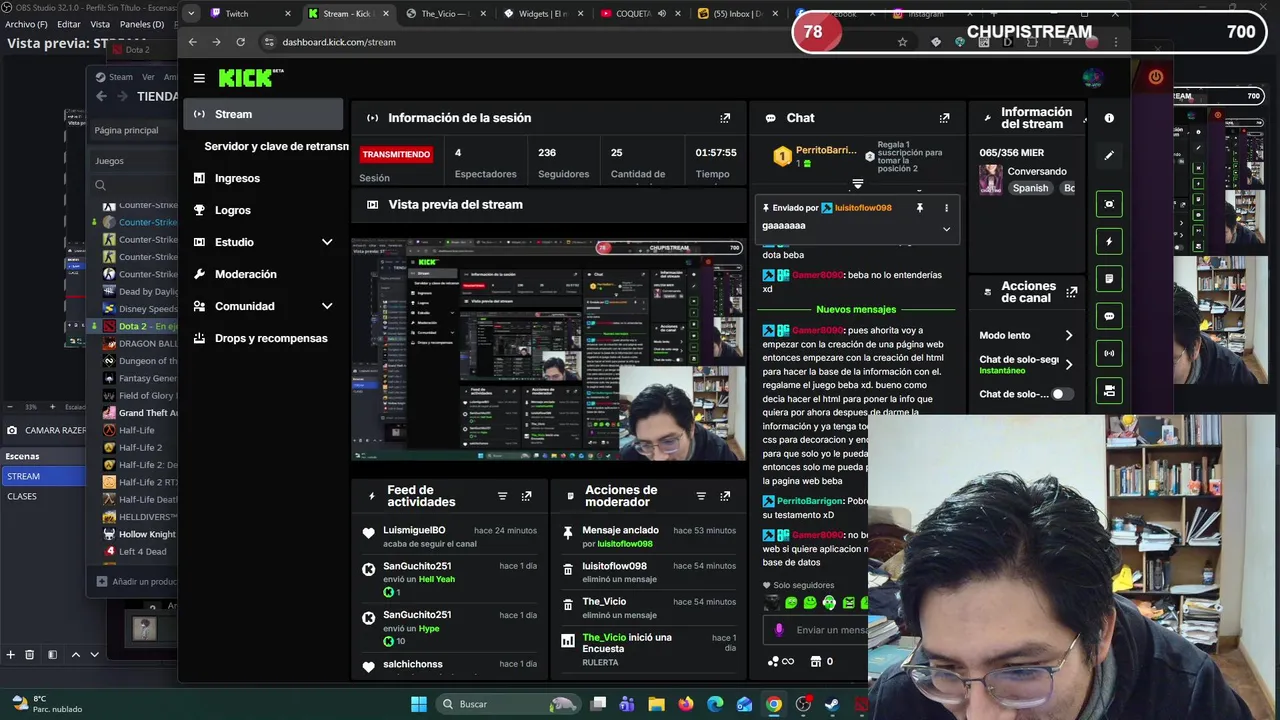Click the Buscar taskbar search box
1280x720 pixels.
tap(507, 704)
